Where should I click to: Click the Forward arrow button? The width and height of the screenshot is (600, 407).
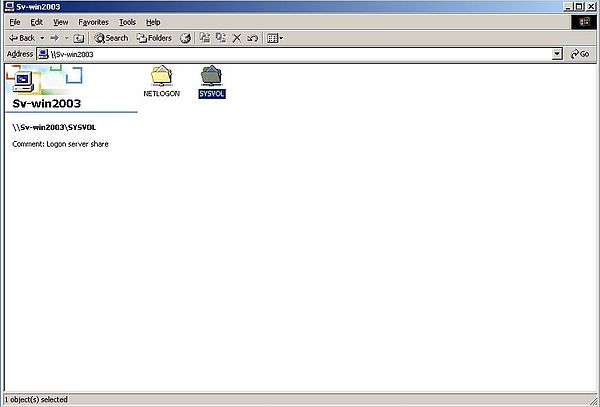54,38
